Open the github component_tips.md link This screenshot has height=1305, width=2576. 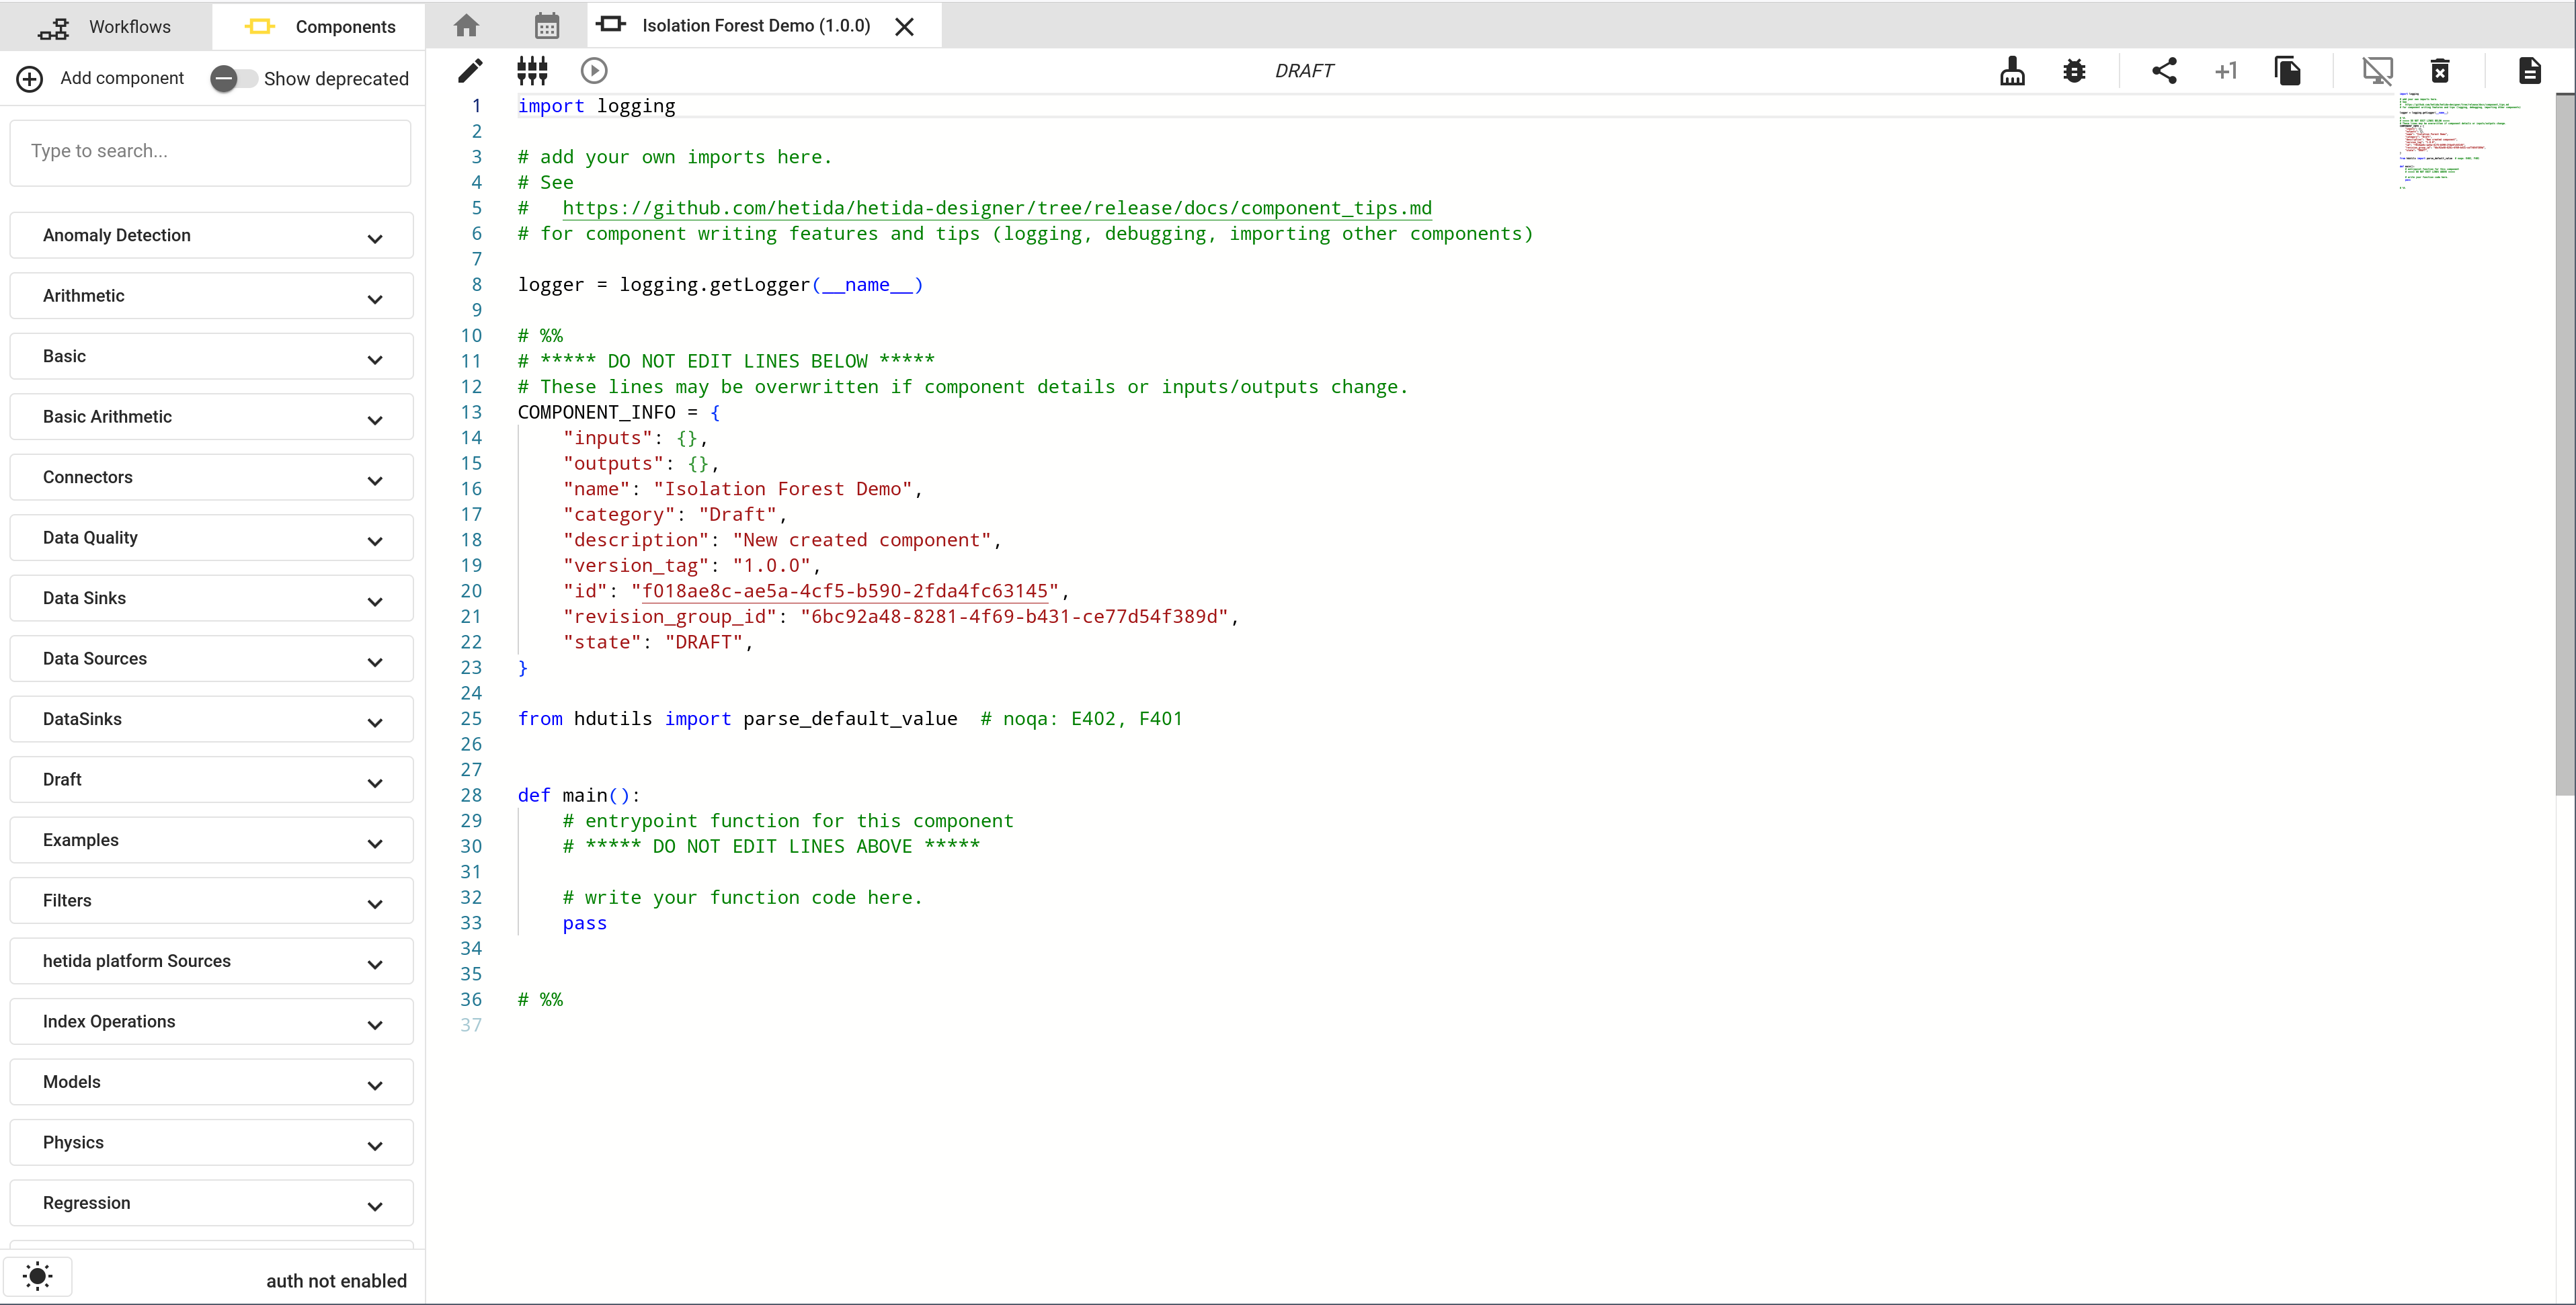coord(996,208)
